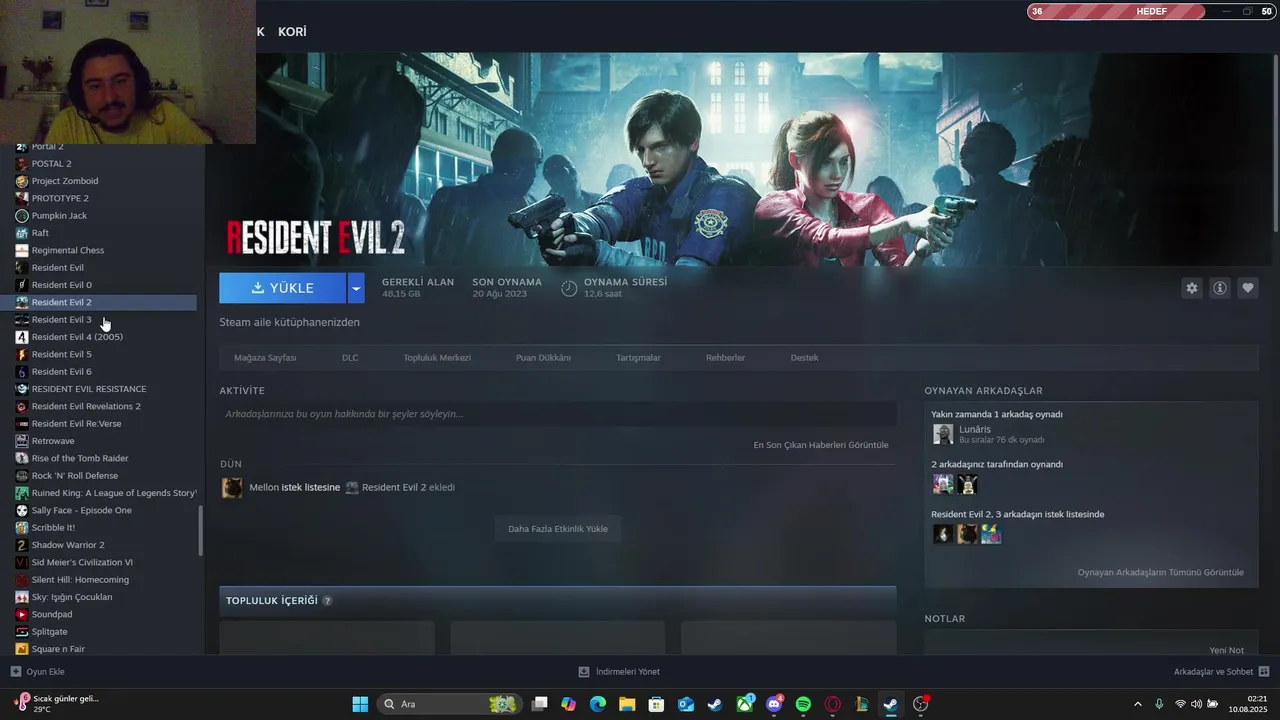
Task: Click the weather widget showing 29°C
Action: tap(57, 704)
